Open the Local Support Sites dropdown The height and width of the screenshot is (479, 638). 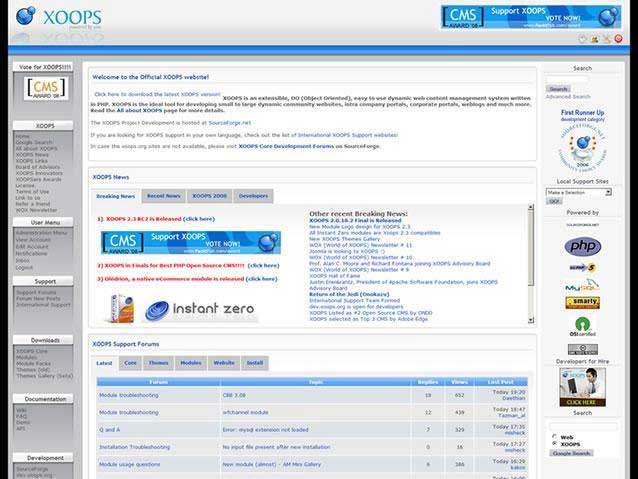[579, 192]
